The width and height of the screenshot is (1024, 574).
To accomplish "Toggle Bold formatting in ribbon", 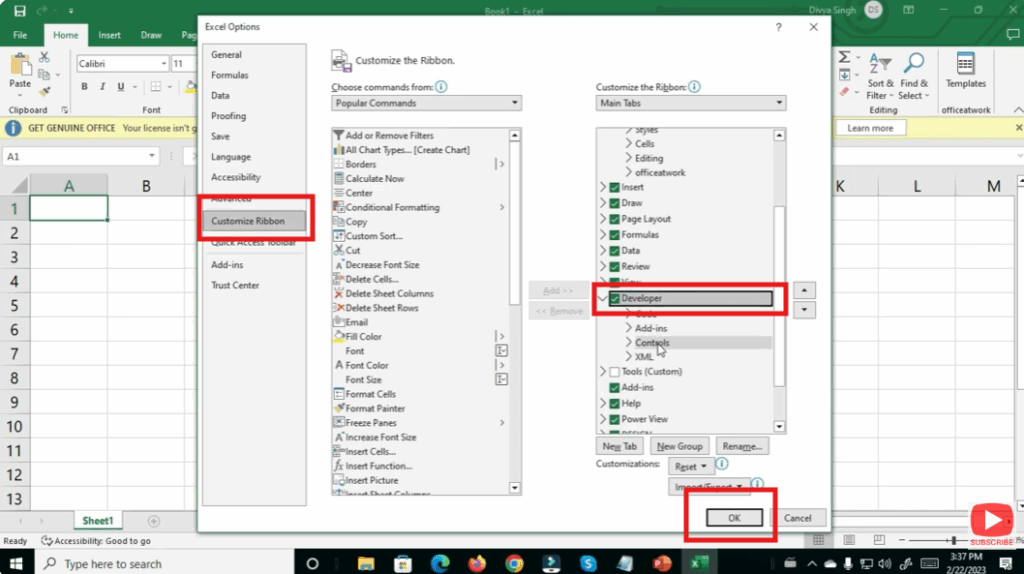I will [84, 86].
